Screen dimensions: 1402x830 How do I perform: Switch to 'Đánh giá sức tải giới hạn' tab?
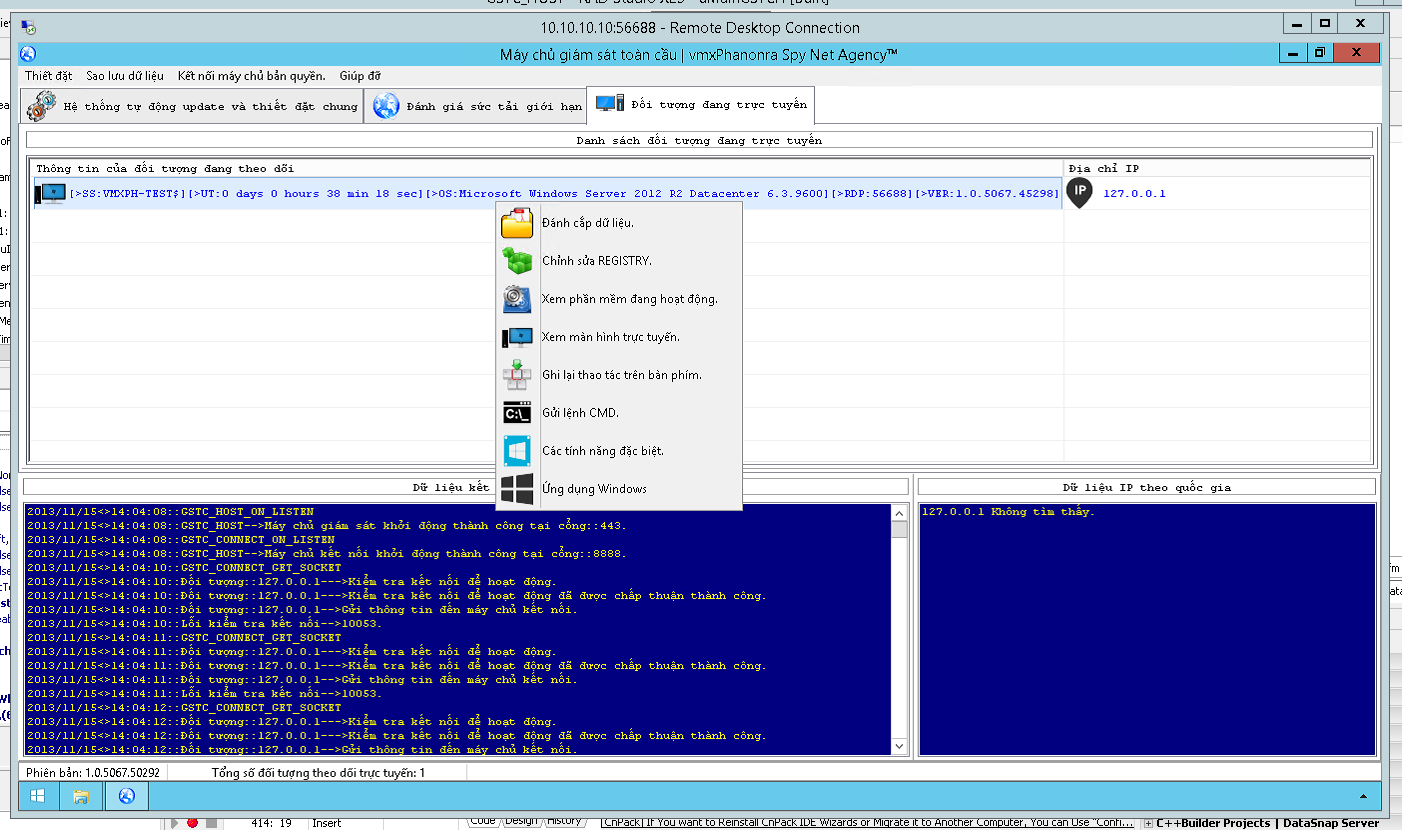coord(476,106)
